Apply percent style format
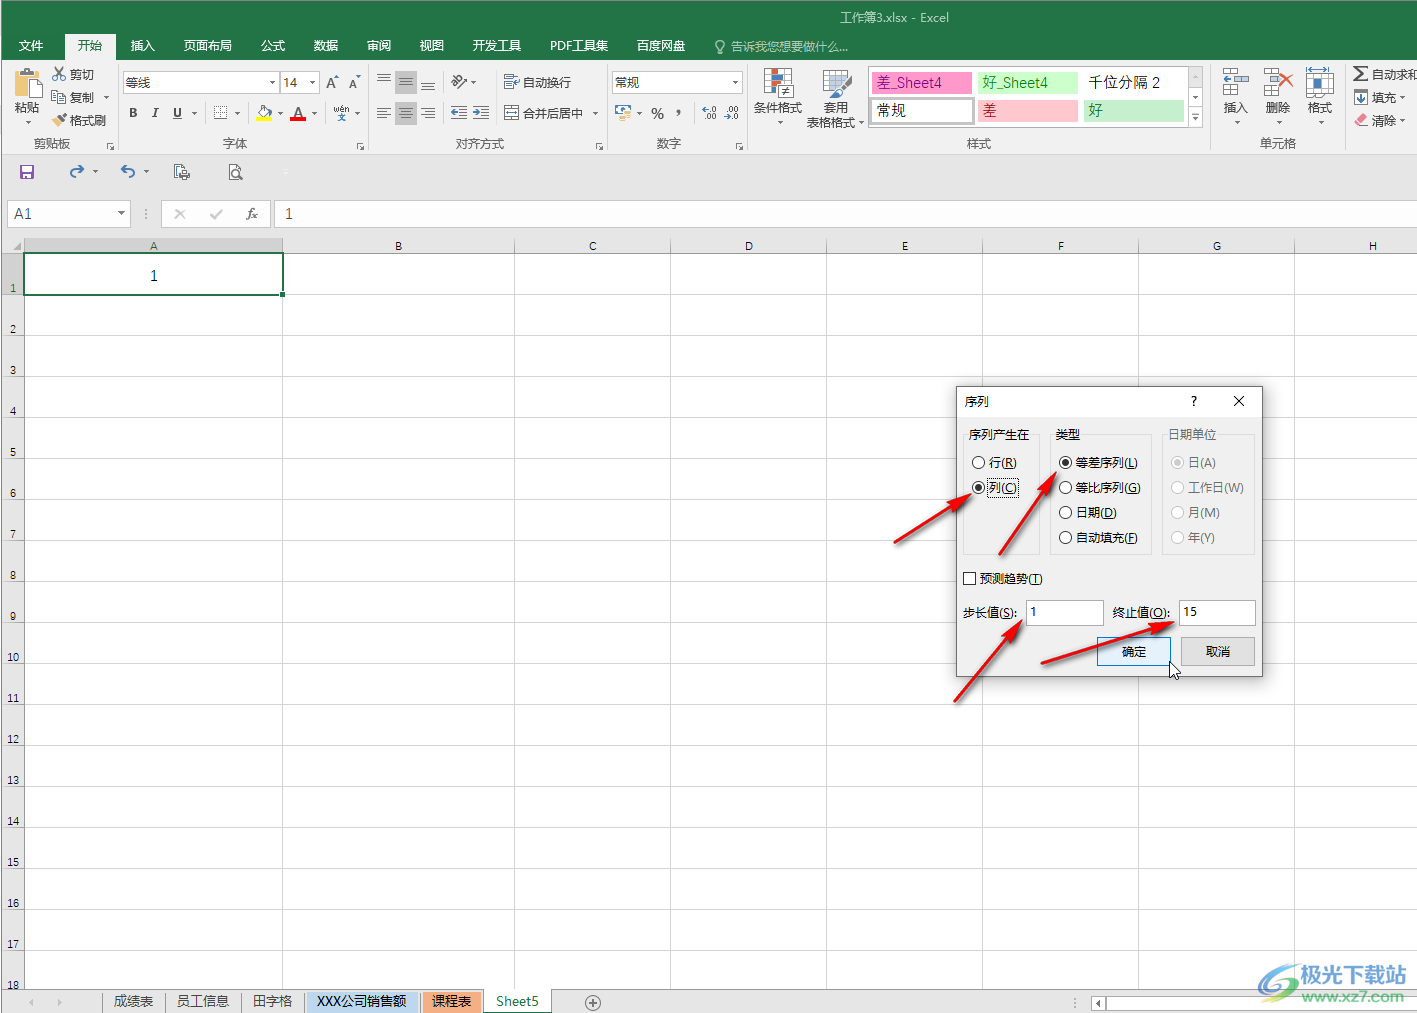The image size is (1417, 1013). 657,113
